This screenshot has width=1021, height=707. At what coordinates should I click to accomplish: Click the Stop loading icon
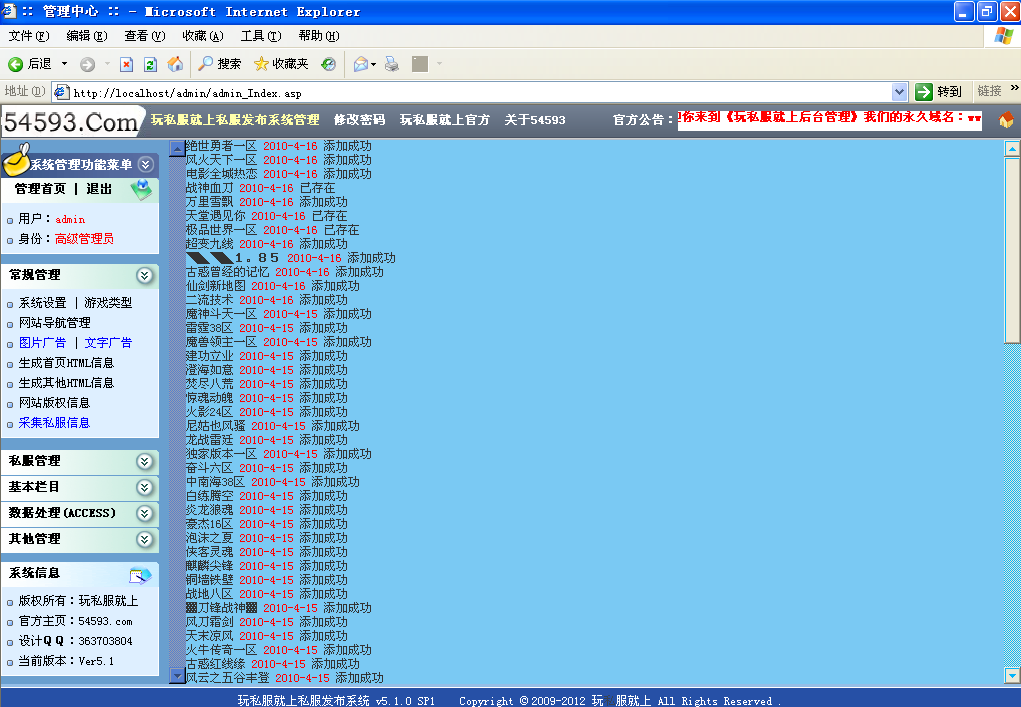pos(126,64)
